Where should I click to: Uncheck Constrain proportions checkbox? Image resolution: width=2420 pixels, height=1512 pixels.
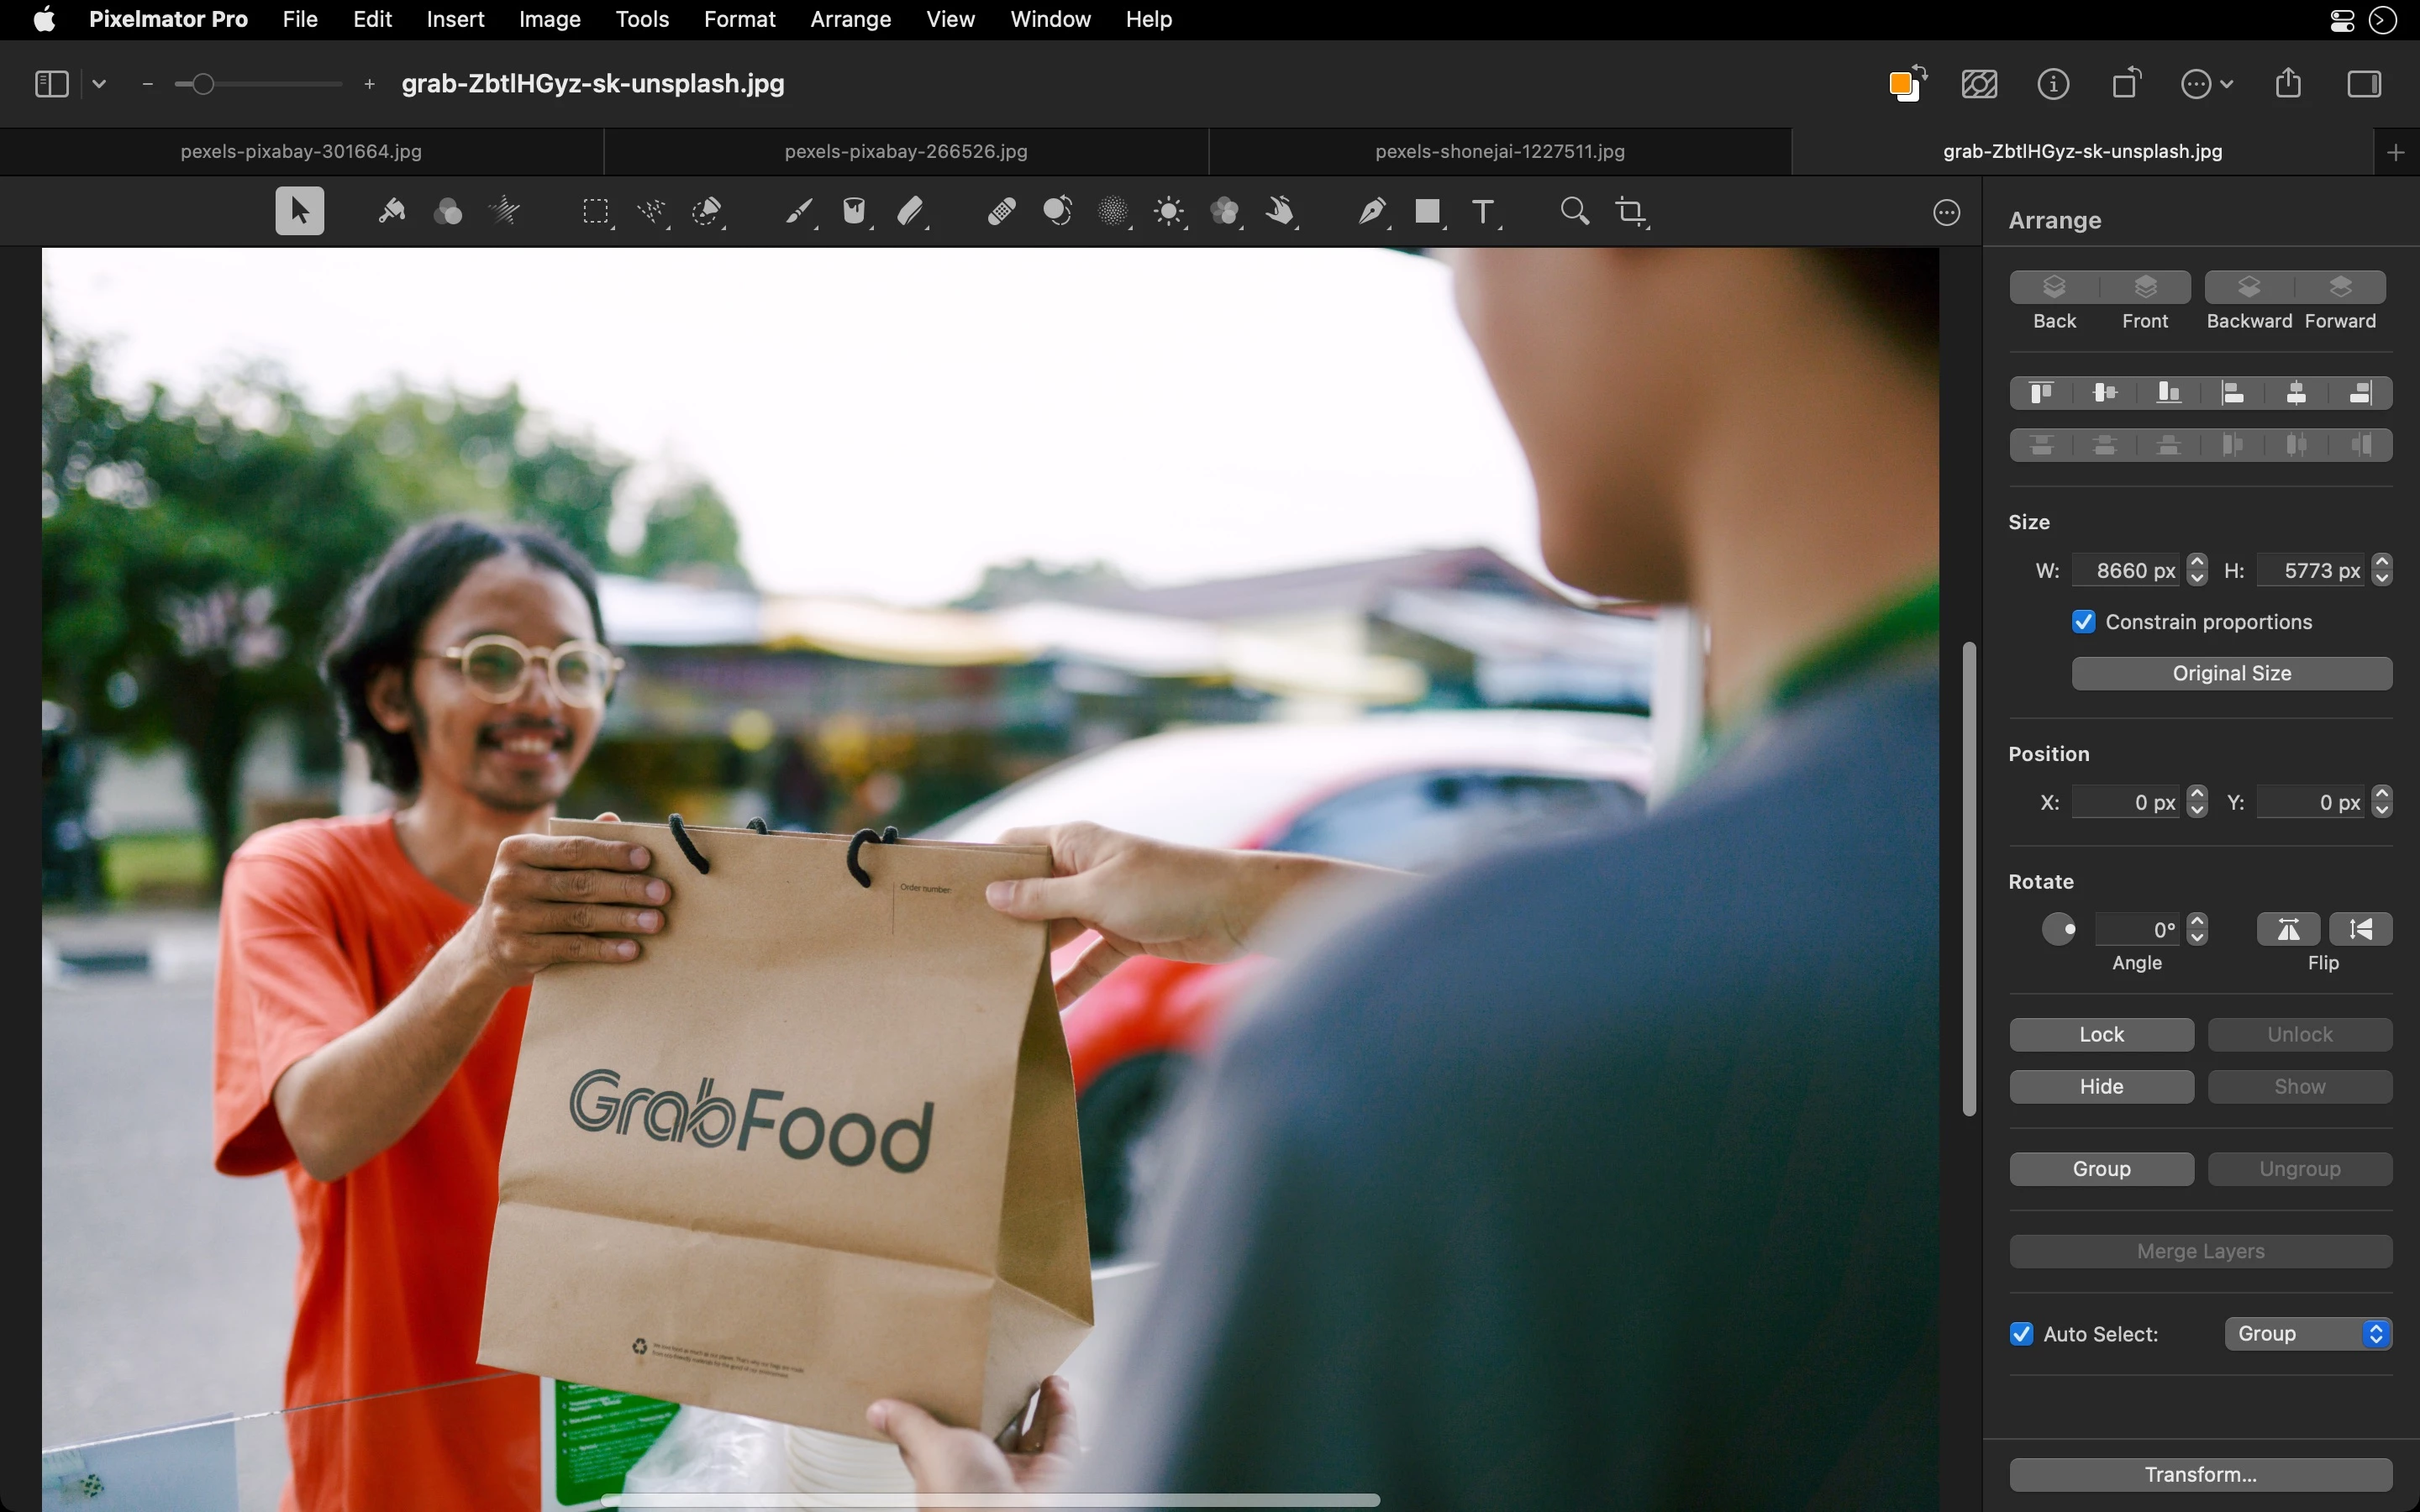tap(2084, 622)
